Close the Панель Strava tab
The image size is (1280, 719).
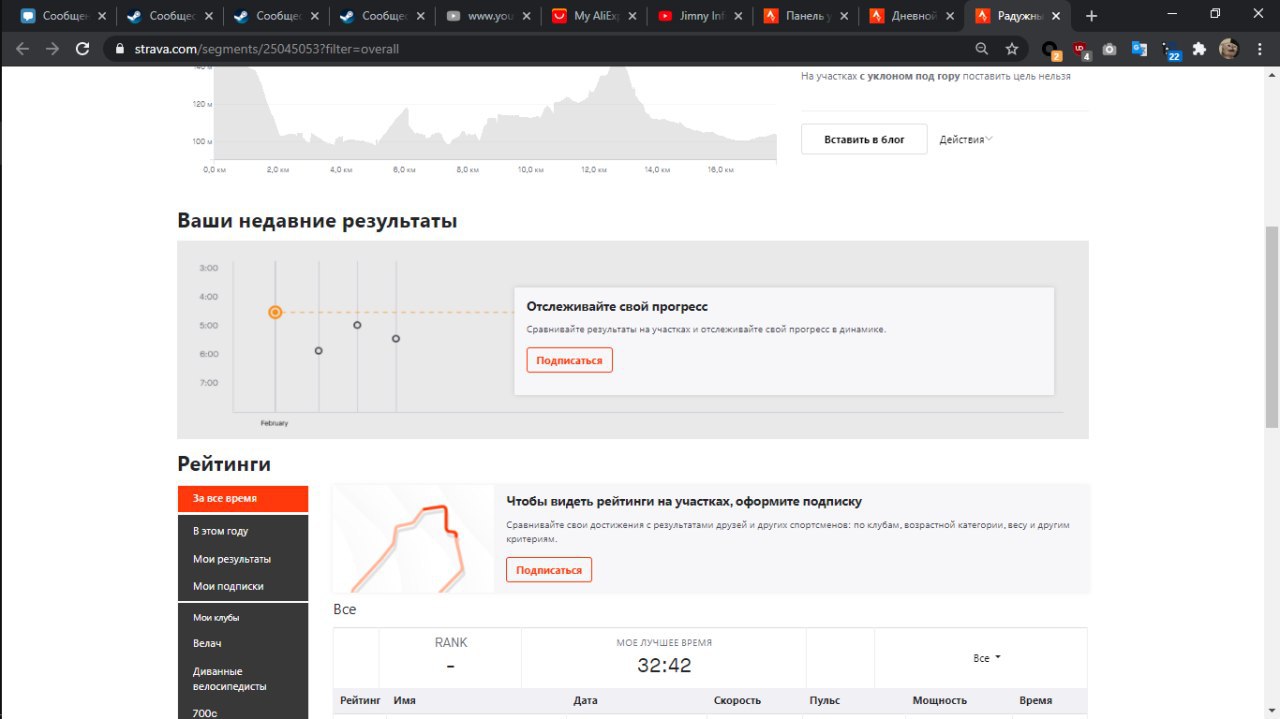[x=844, y=16]
